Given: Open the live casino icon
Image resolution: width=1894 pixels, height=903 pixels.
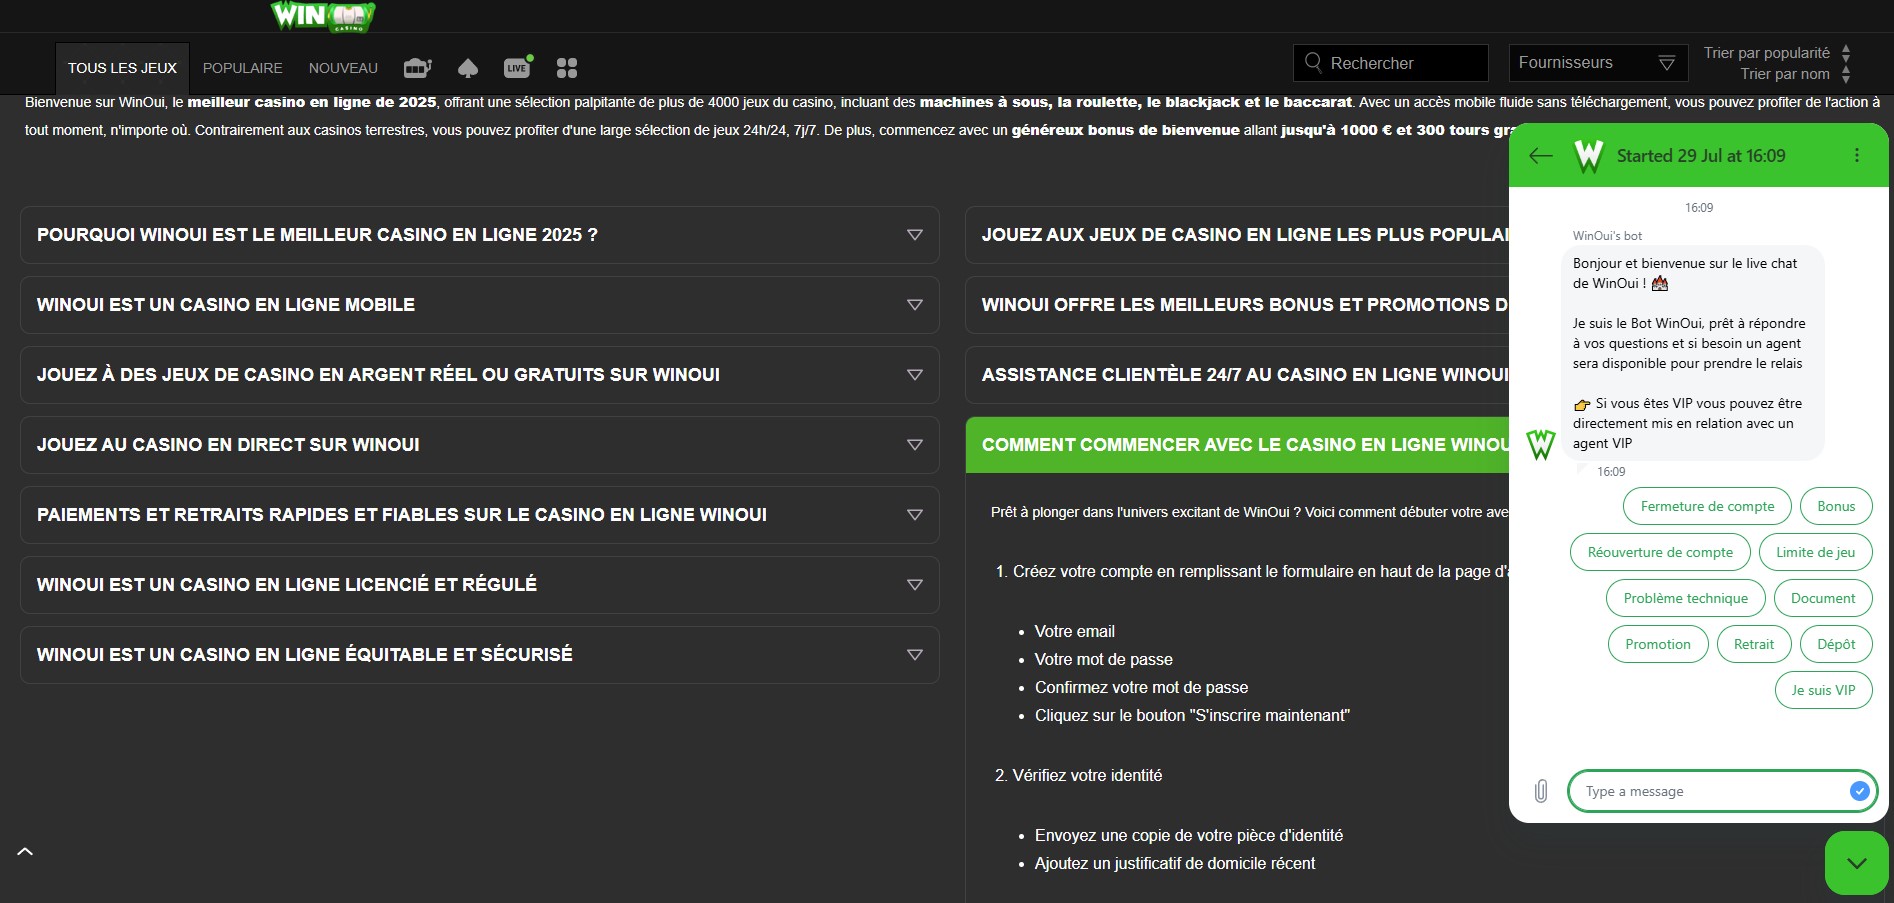Looking at the screenshot, I should point(518,67).
